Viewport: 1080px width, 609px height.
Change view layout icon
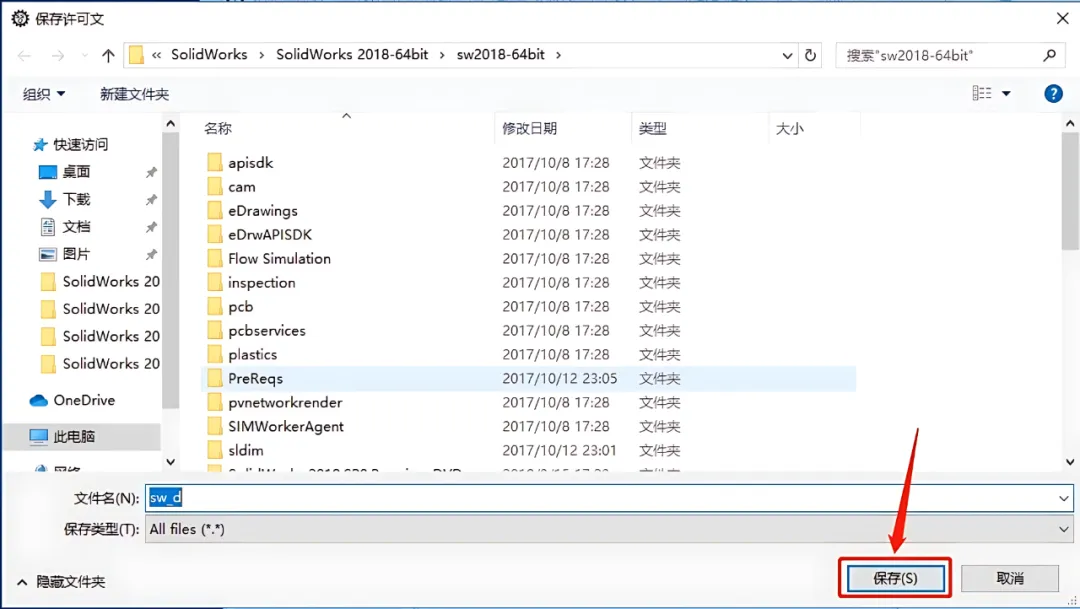point(982,93)
